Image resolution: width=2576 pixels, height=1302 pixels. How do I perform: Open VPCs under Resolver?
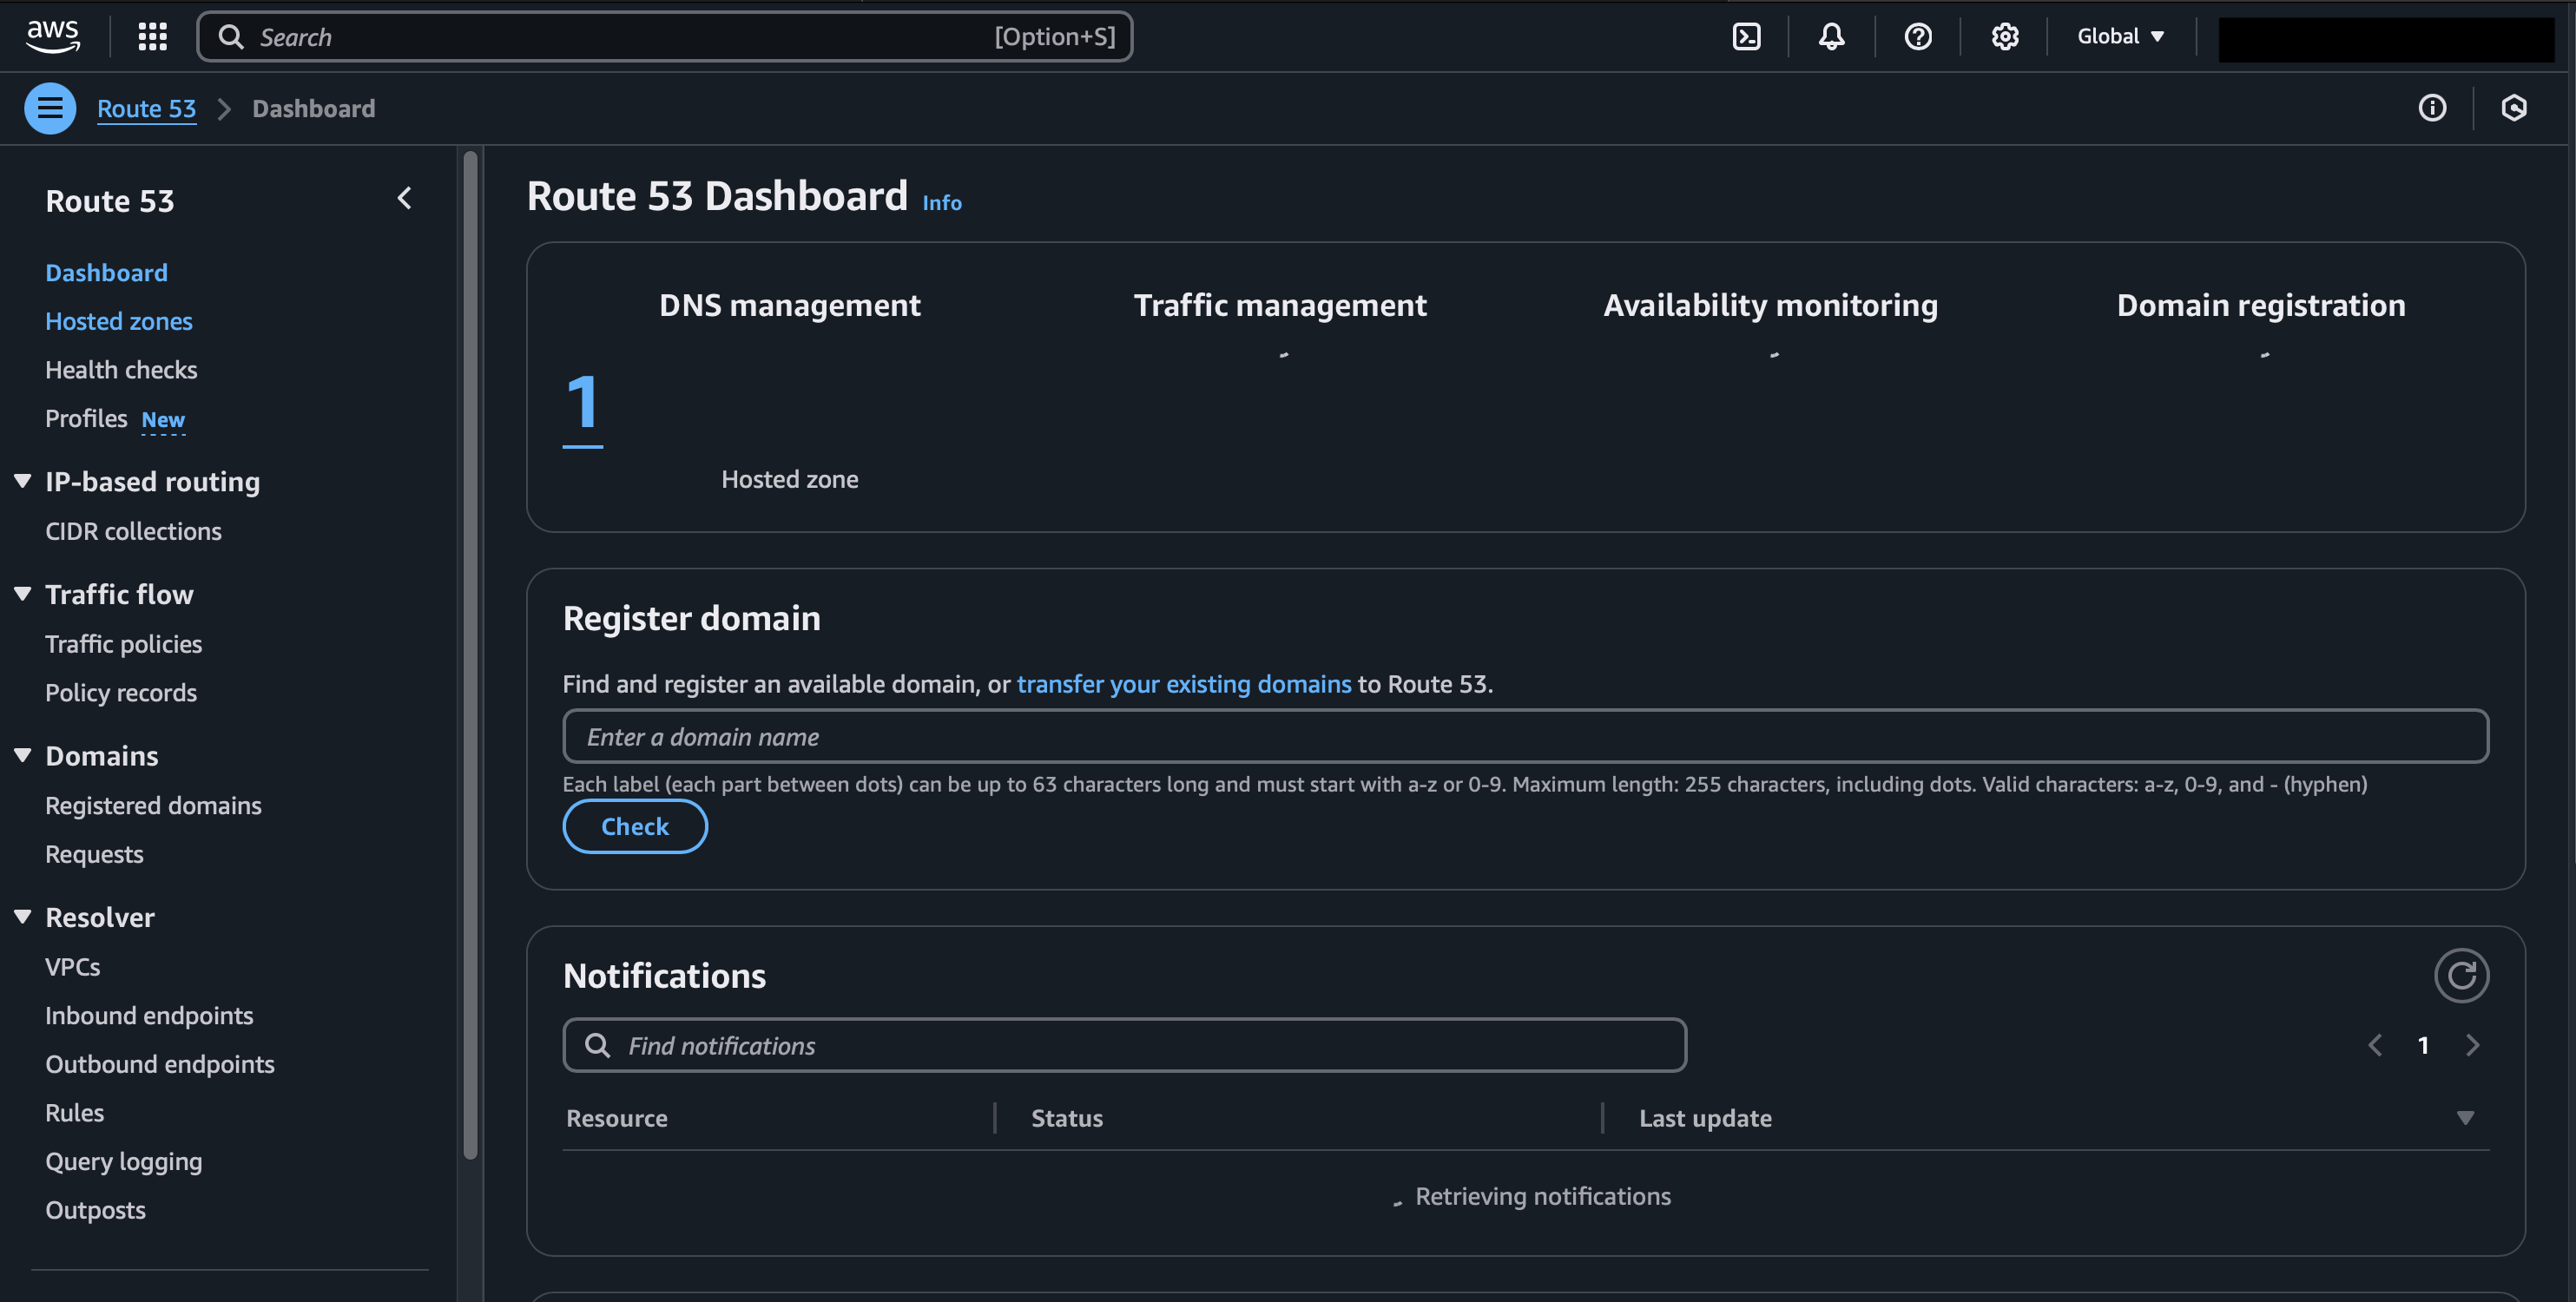[x=73, y=967]
